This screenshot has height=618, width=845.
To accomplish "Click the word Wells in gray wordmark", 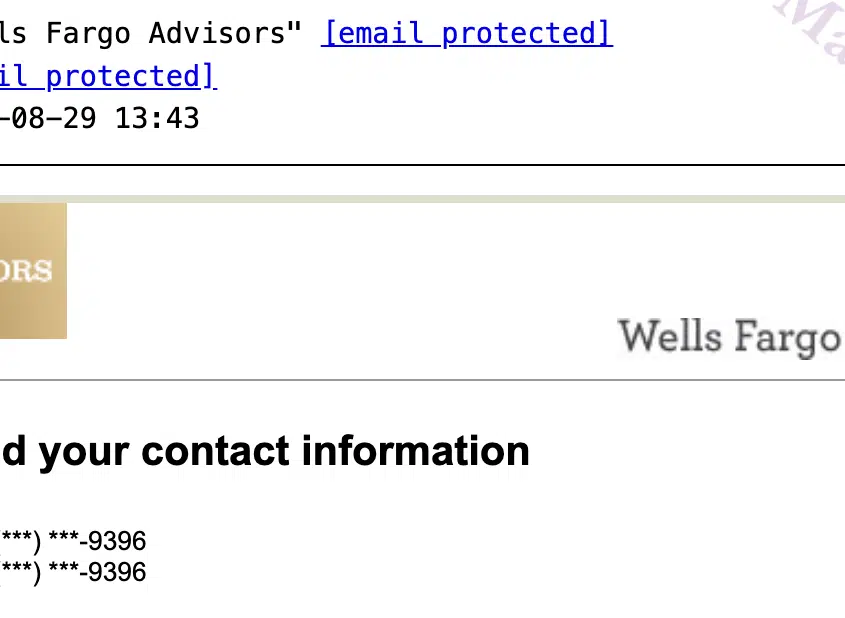I will pos(669,336).
